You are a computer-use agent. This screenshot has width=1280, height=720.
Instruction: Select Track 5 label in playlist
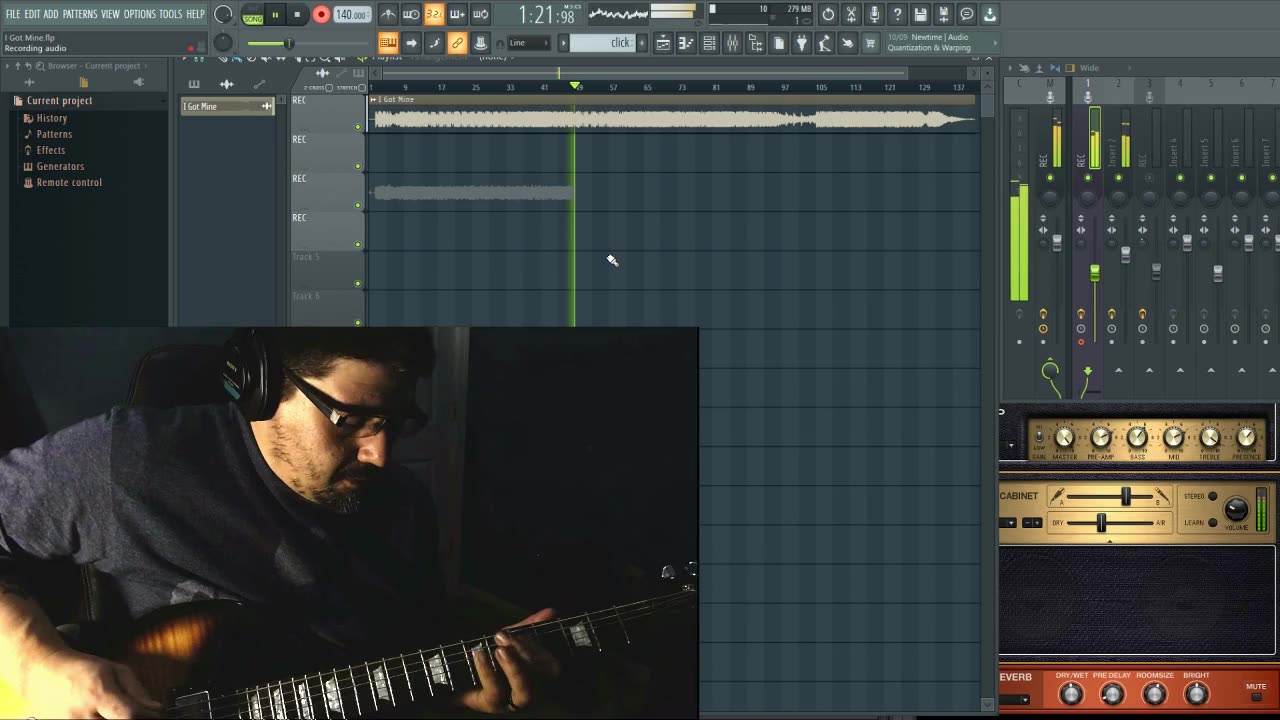306,257
